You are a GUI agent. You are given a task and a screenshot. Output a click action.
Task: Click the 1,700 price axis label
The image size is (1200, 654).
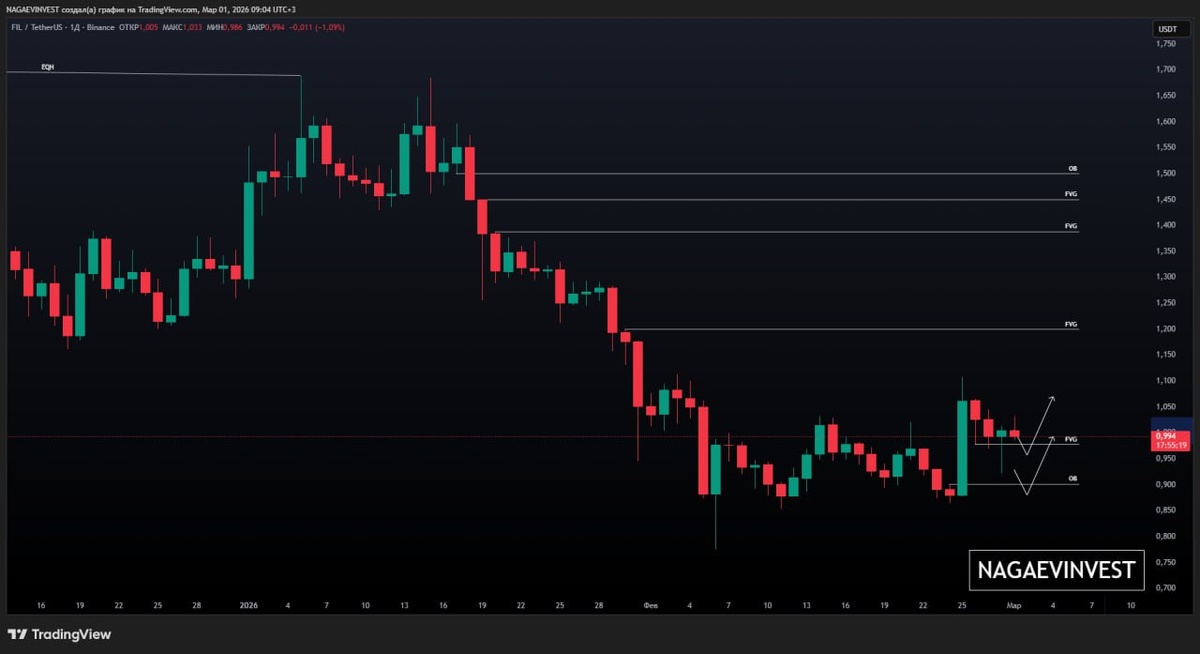point(1166,70)
